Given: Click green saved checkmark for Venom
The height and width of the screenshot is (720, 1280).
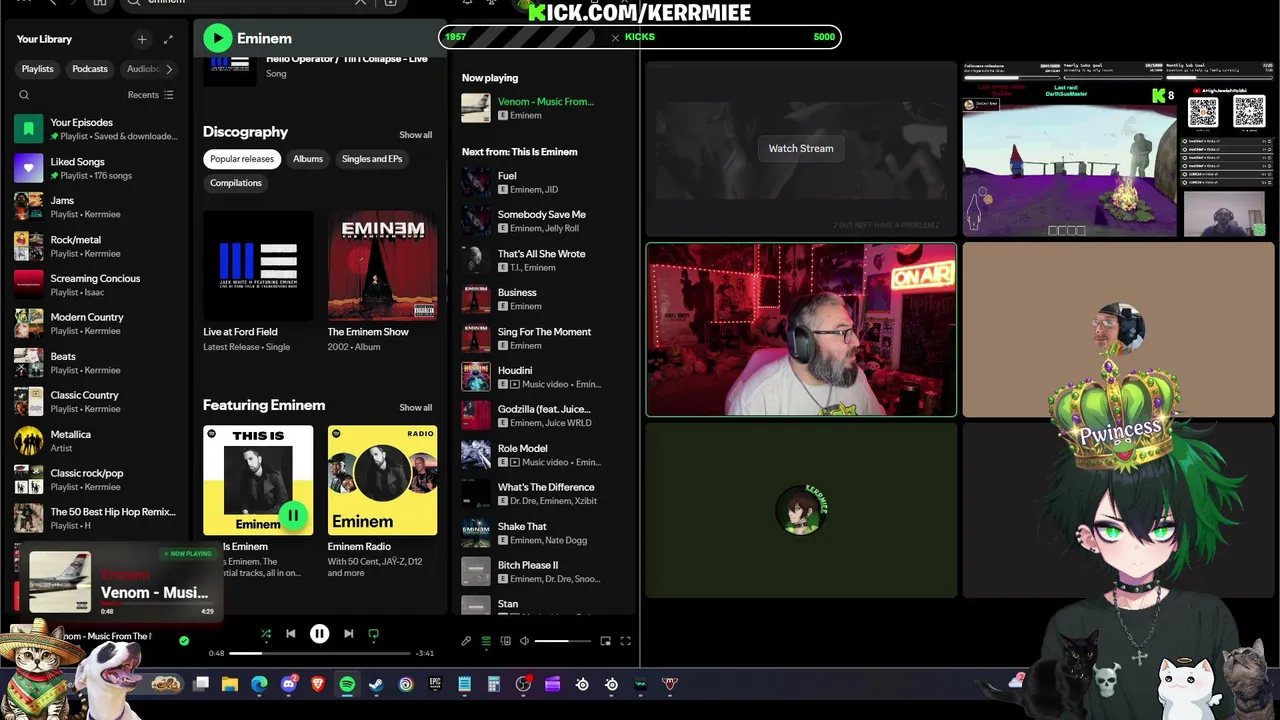Looking at the screenshot, I should pos(184,640).
